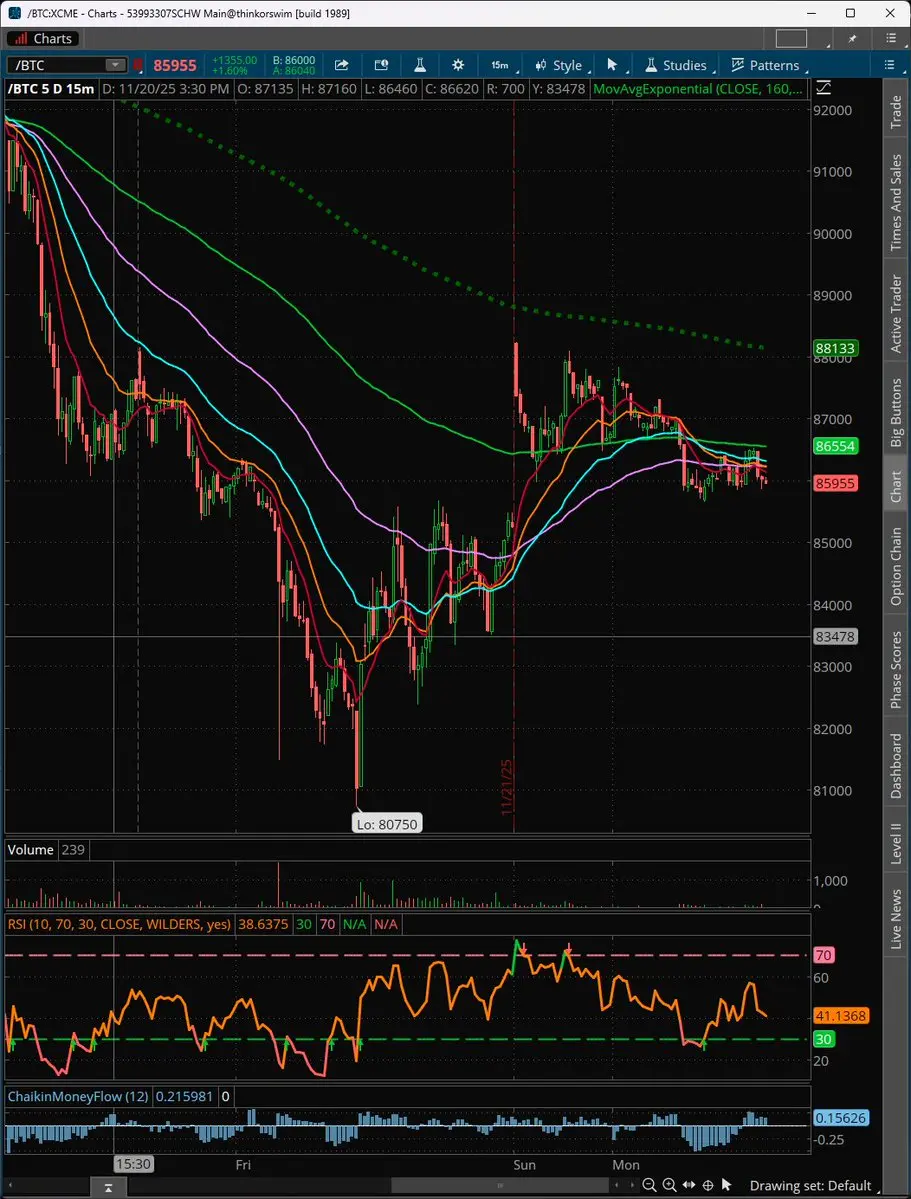The image size is (911, 1199).
Task: Click the A: 86040 ask quote
Action: pyautogui.click(x=294, y=70)
